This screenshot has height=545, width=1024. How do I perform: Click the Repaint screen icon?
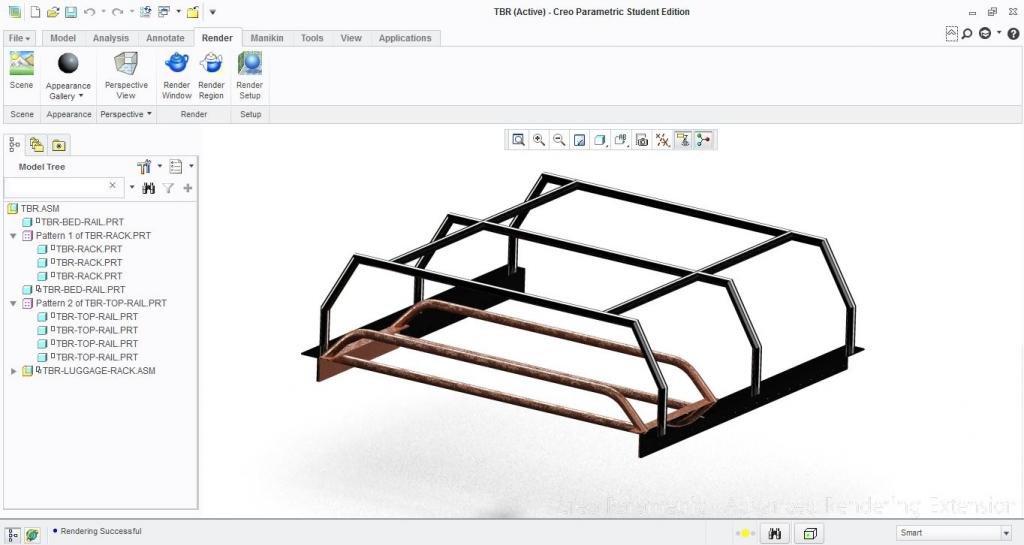tap(579, 140)
